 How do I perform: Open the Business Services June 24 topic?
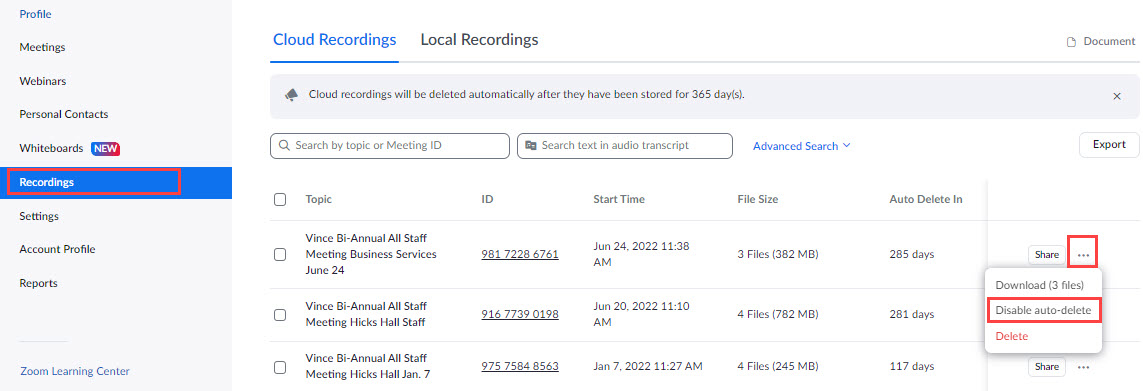click(371, 255)
